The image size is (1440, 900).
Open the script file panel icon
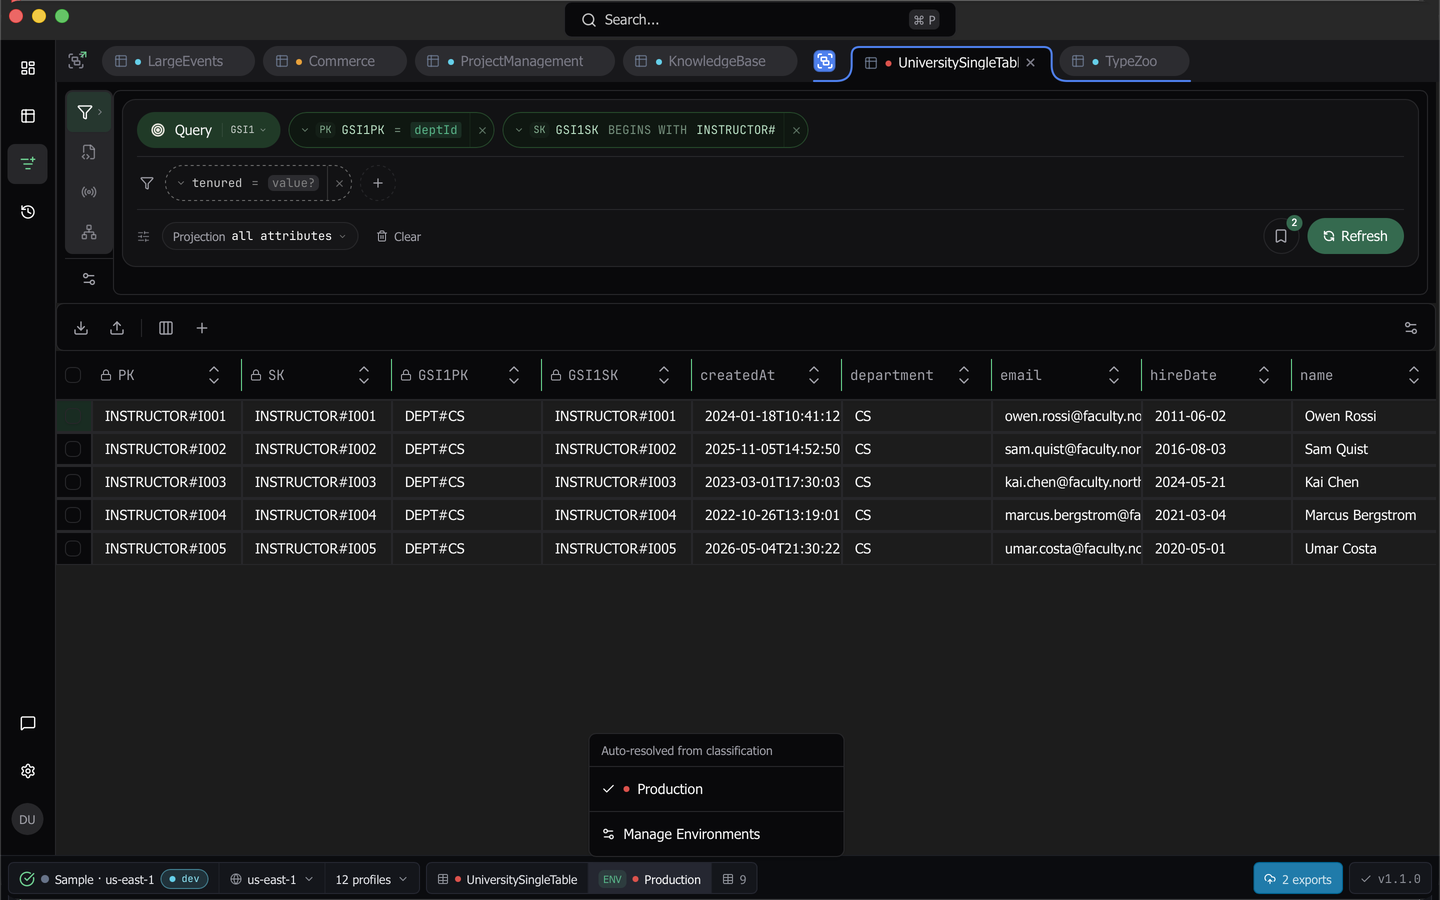click(89, 152)
